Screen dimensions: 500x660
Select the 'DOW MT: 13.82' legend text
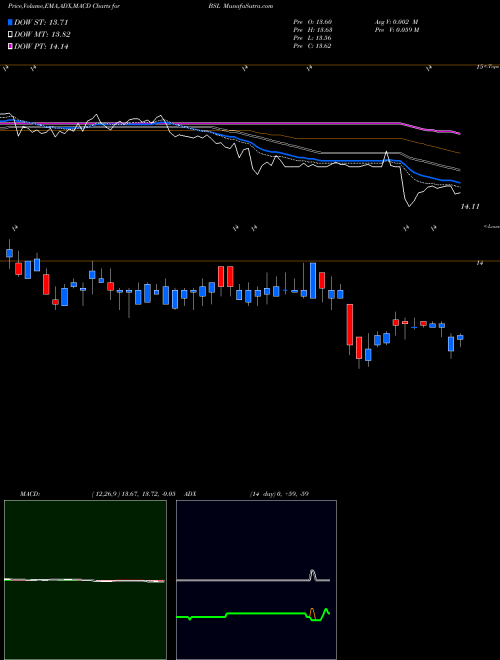tap(42, 35)
